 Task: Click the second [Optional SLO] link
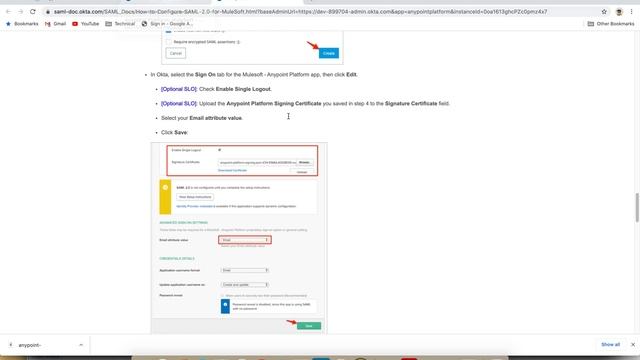179,104
